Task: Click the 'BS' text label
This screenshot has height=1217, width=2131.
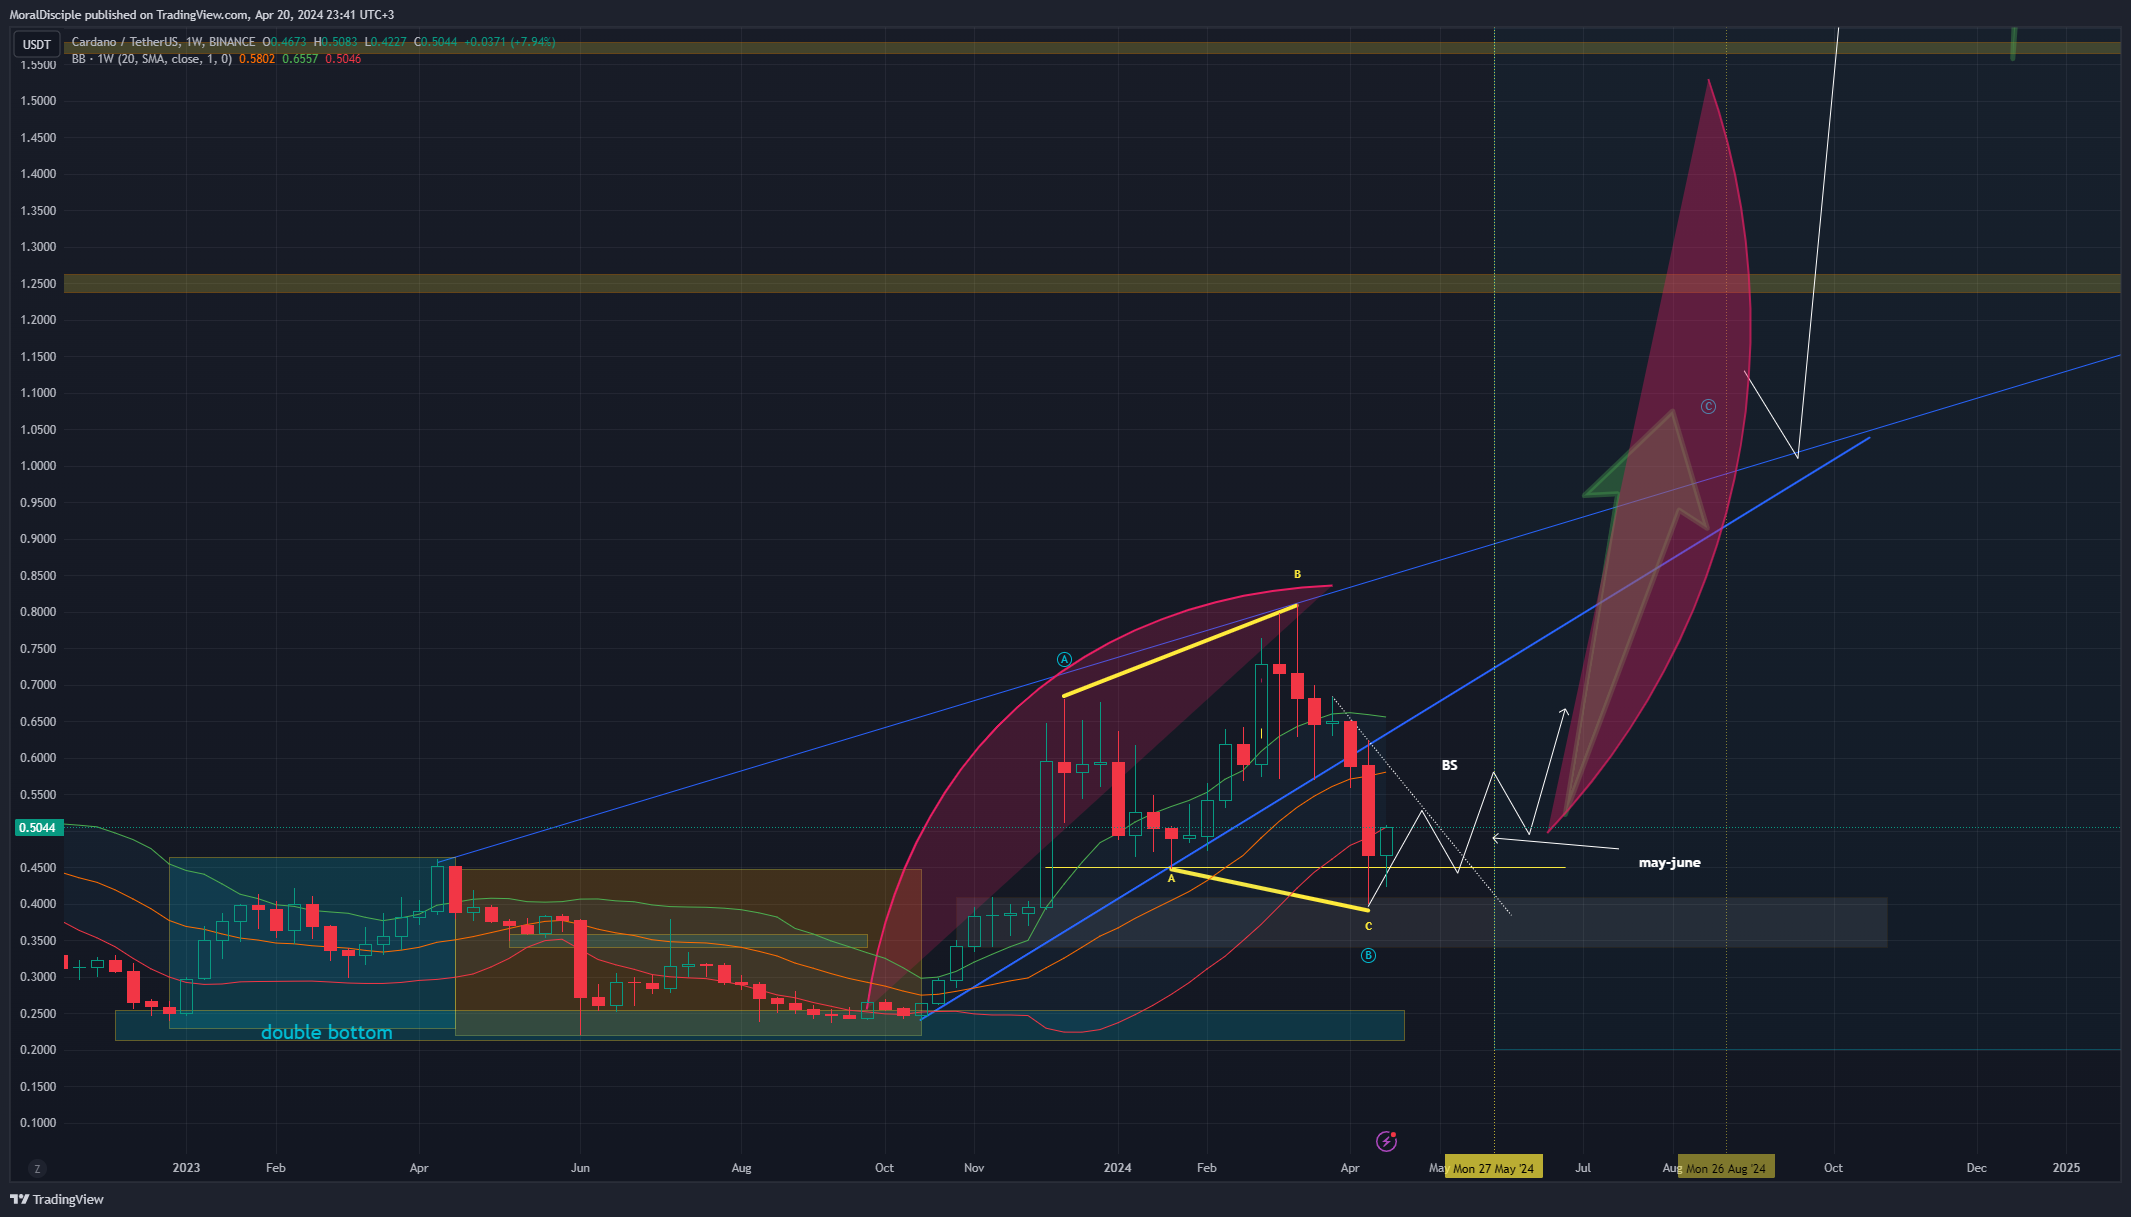Action: pos(1449,765)
